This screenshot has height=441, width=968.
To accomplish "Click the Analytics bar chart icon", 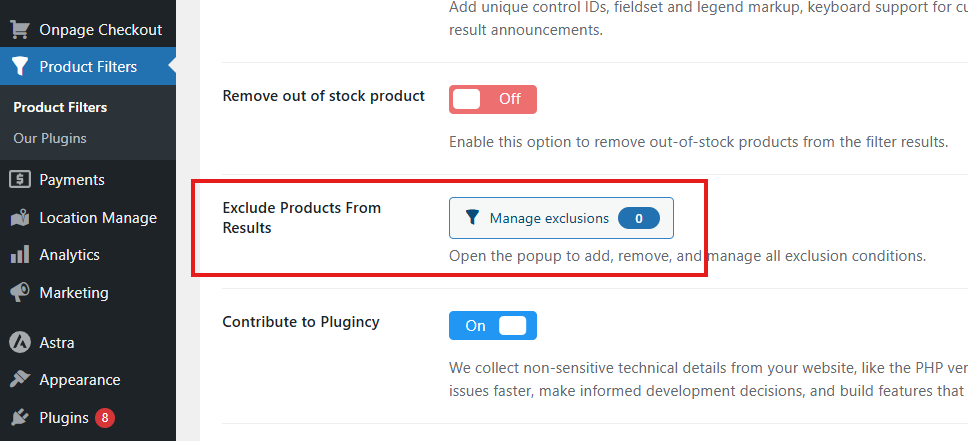I will 19,255.
